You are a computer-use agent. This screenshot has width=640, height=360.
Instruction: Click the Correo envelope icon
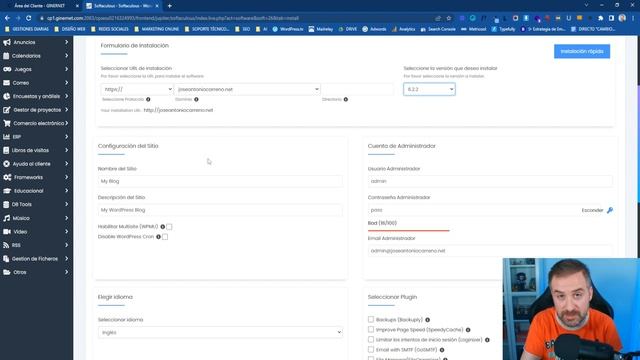[x=7, y=83]
